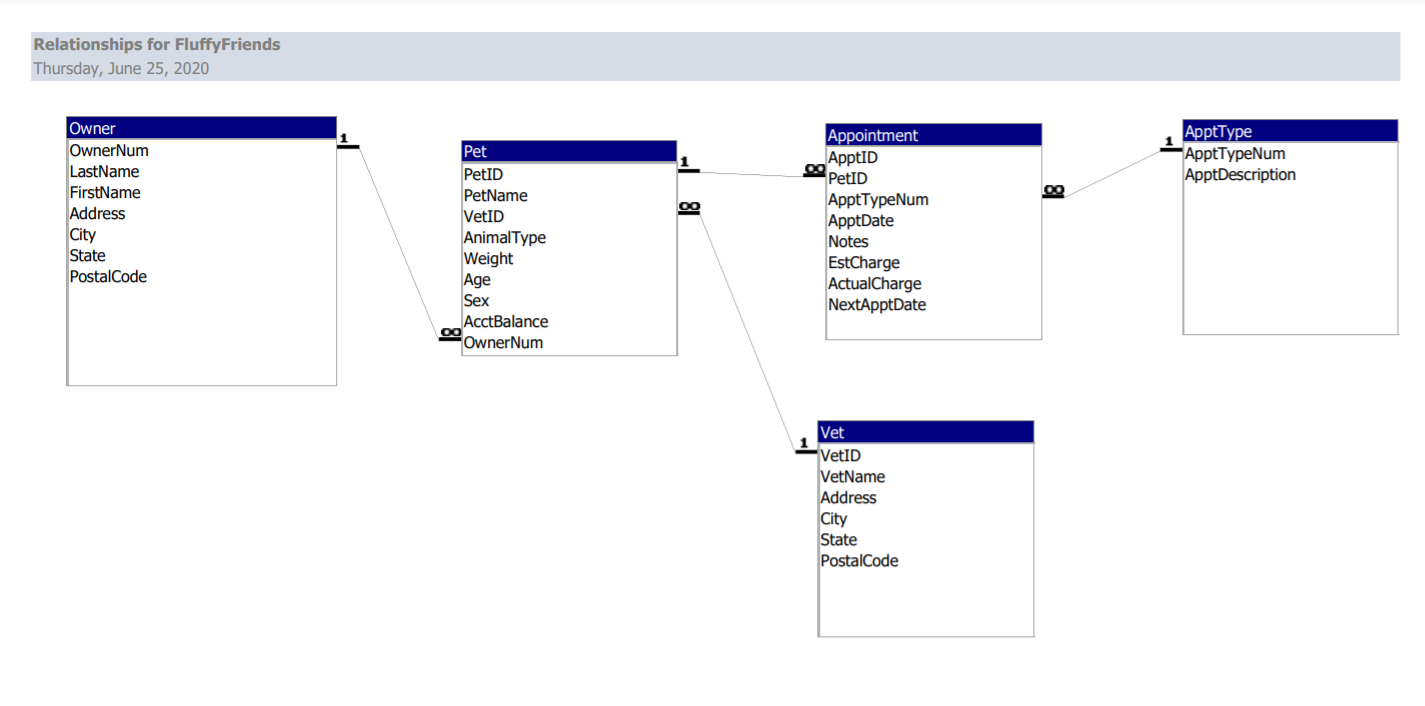Click the infinity symbol near the Appointment table

coord(812,170)
